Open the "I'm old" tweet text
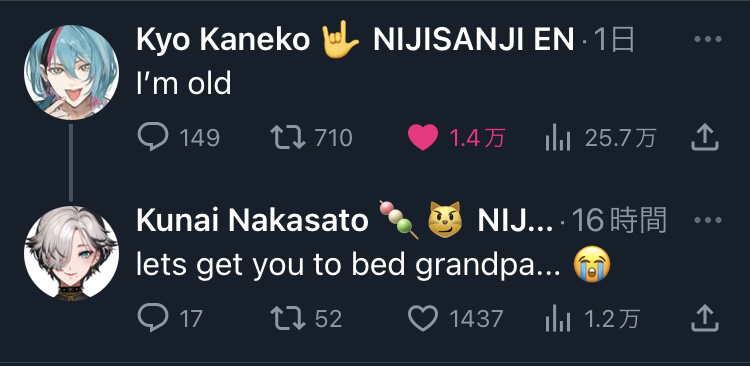Viewport: 750px width, 366px height. point(184,84)
